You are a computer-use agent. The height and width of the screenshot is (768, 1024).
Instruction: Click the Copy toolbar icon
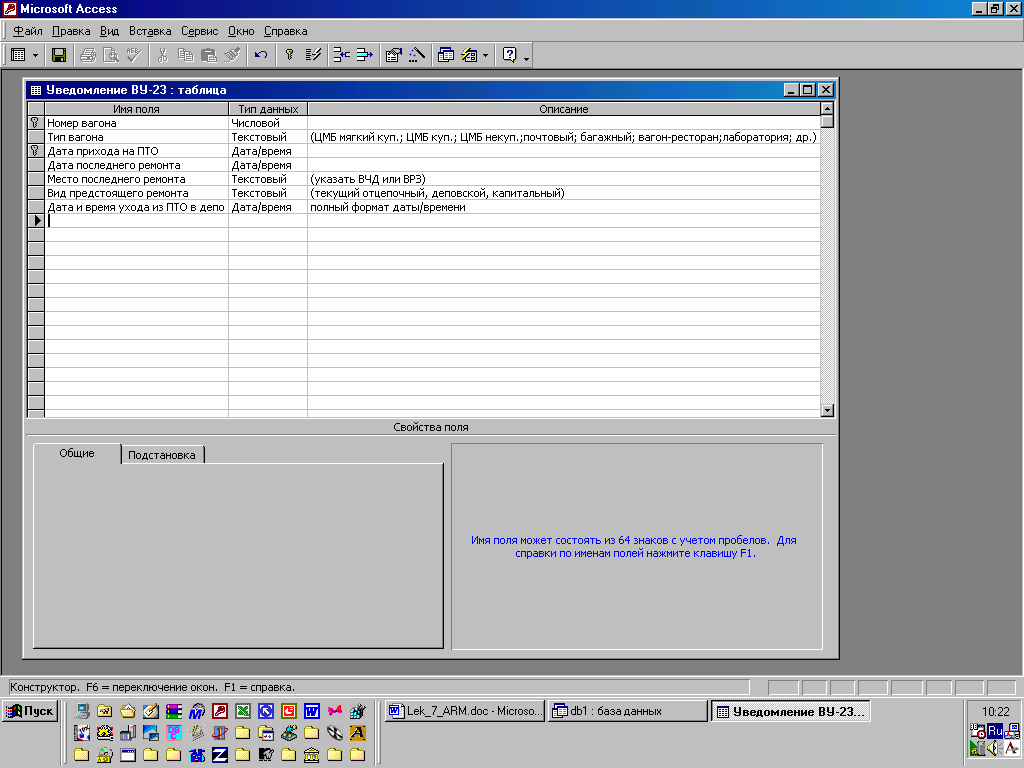[x=185, y=56]
